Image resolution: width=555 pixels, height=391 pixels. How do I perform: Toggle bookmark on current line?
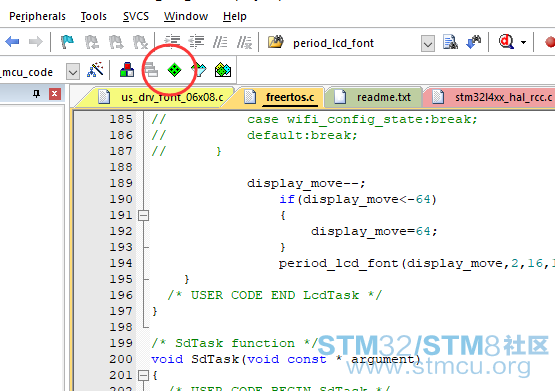pos(67,42)
